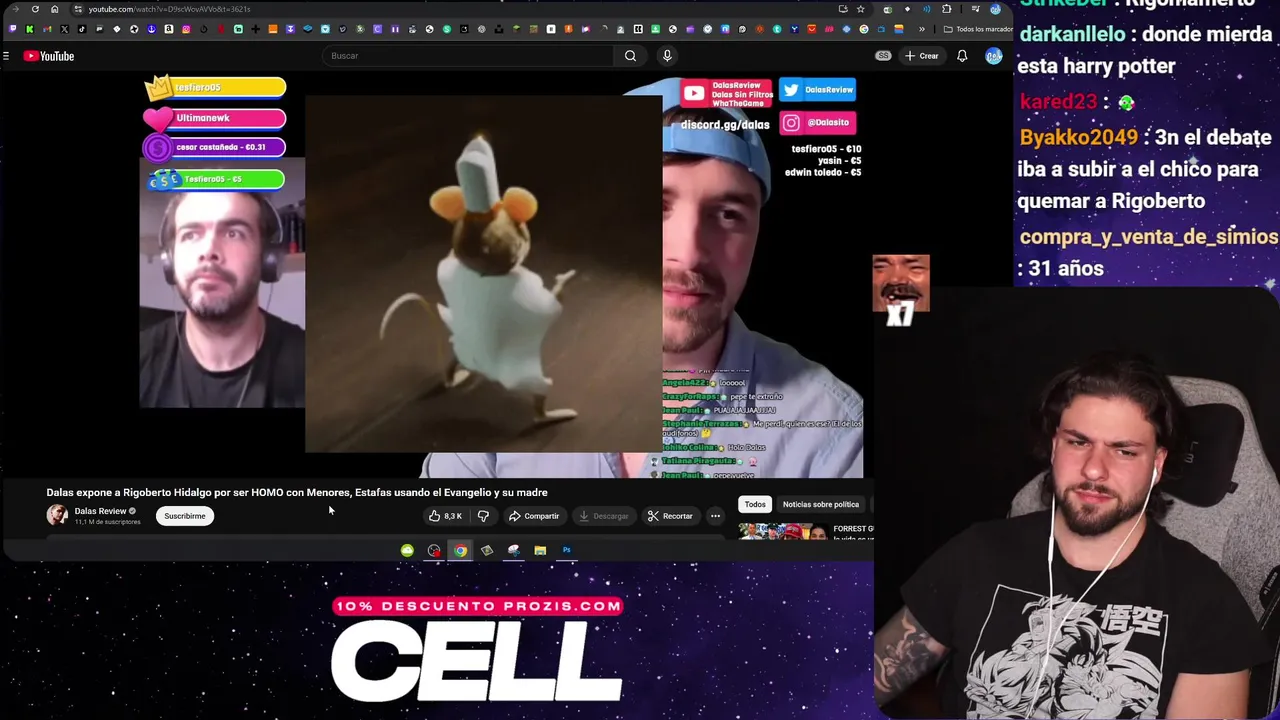Click the Chrome home button
The width and height of the screenshot is (1280, 720).
(54, 9)
